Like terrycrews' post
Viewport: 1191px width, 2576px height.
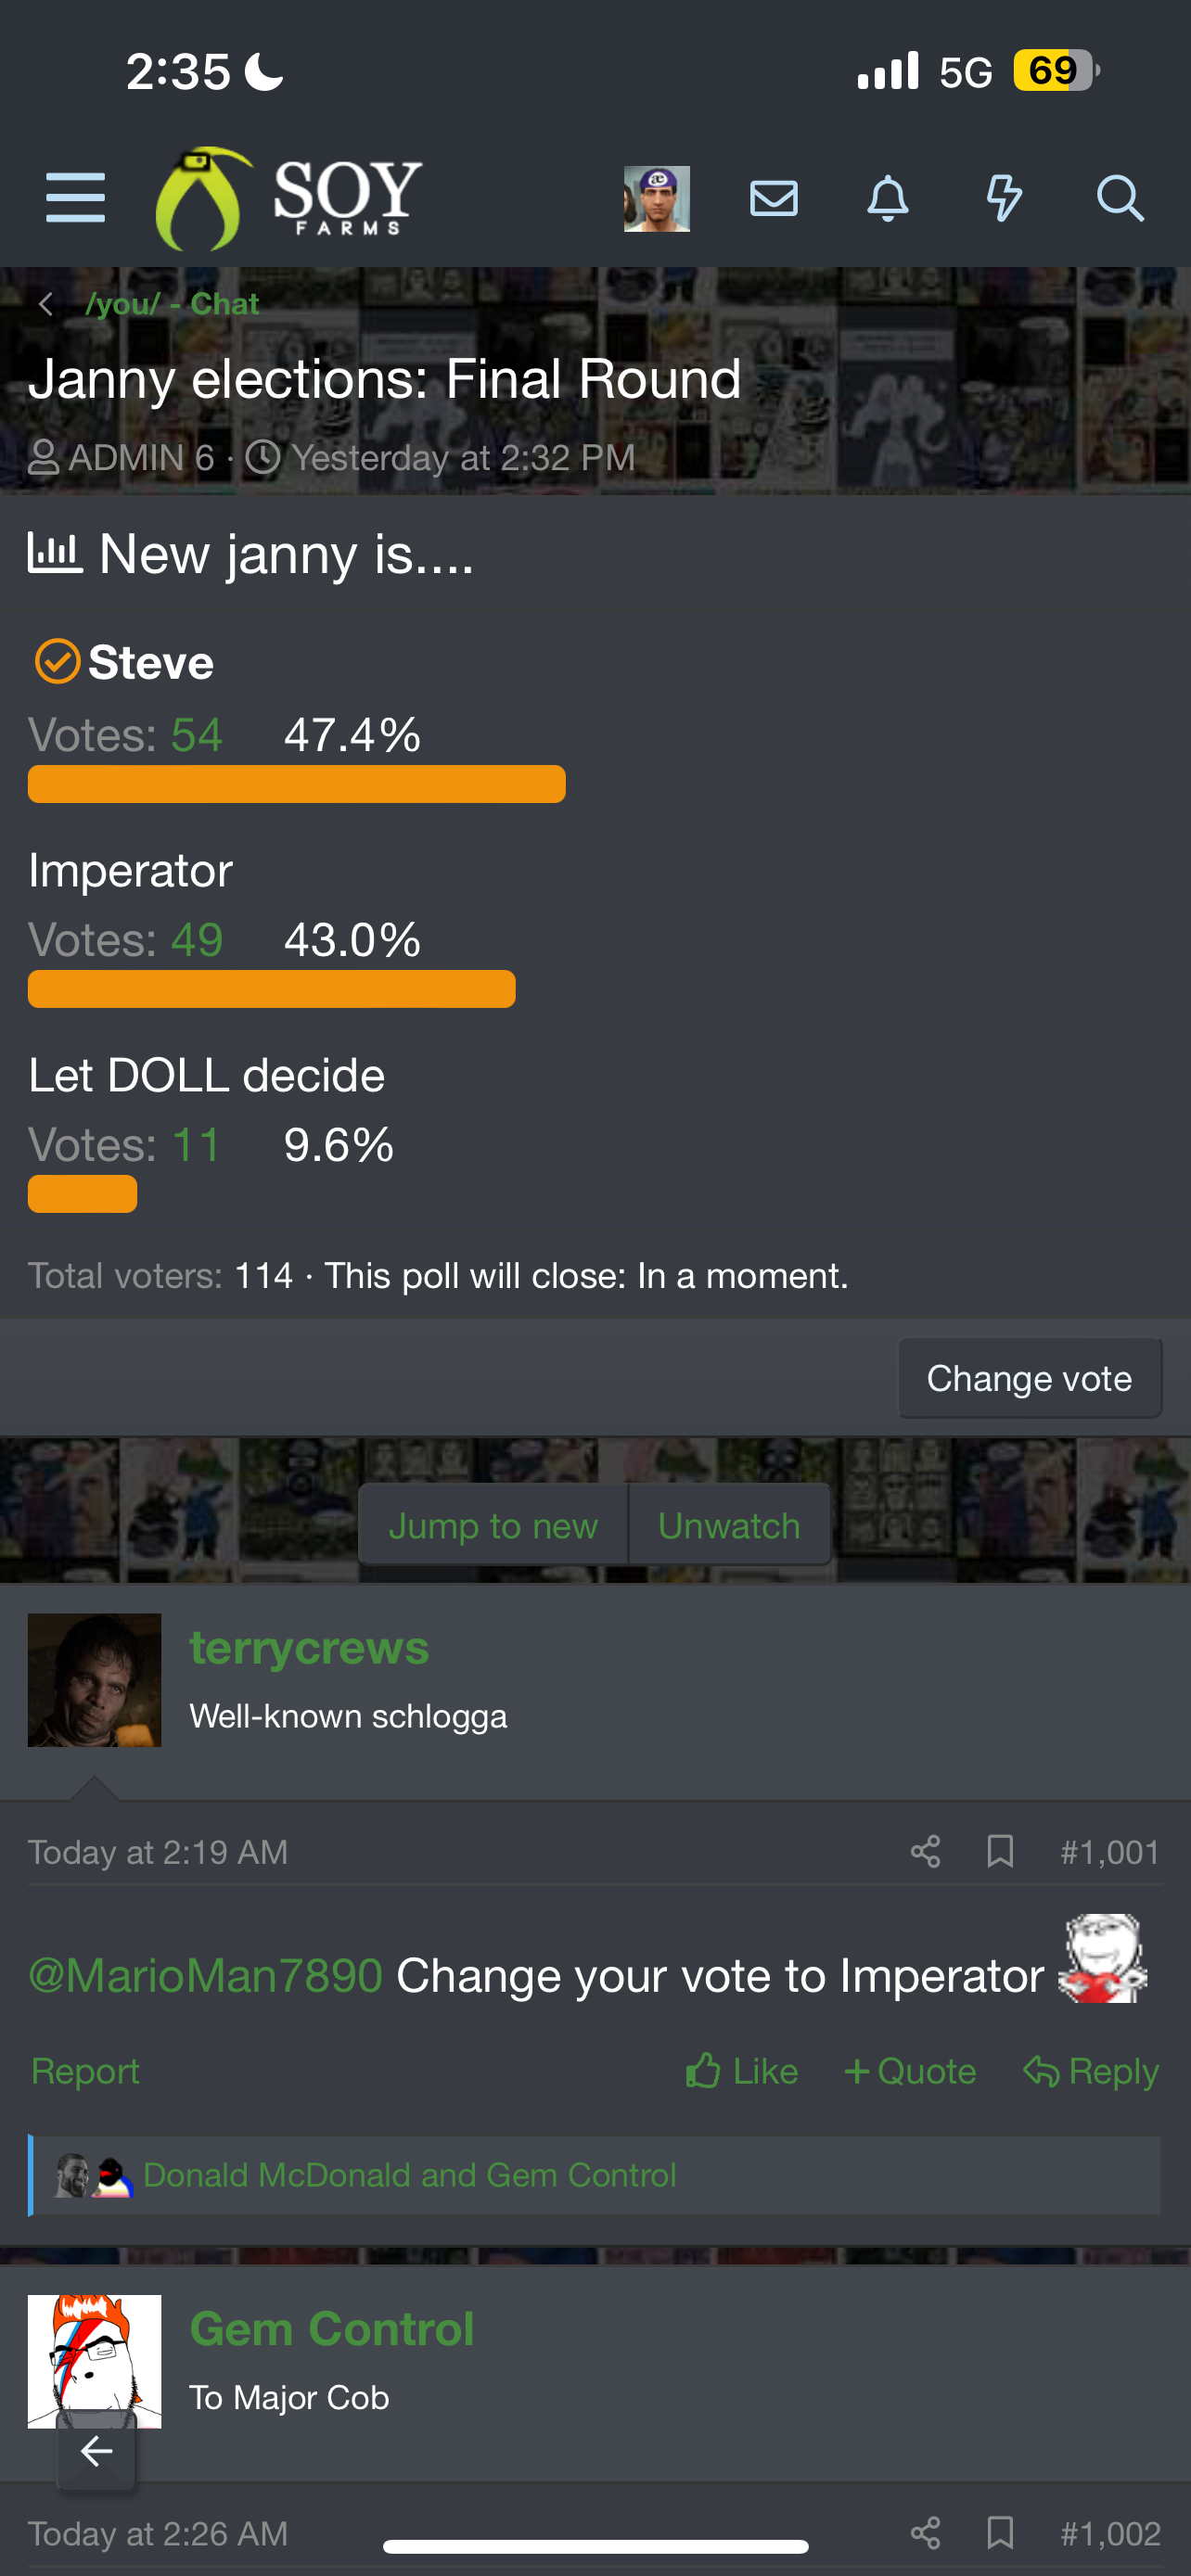pos(741,2071)
